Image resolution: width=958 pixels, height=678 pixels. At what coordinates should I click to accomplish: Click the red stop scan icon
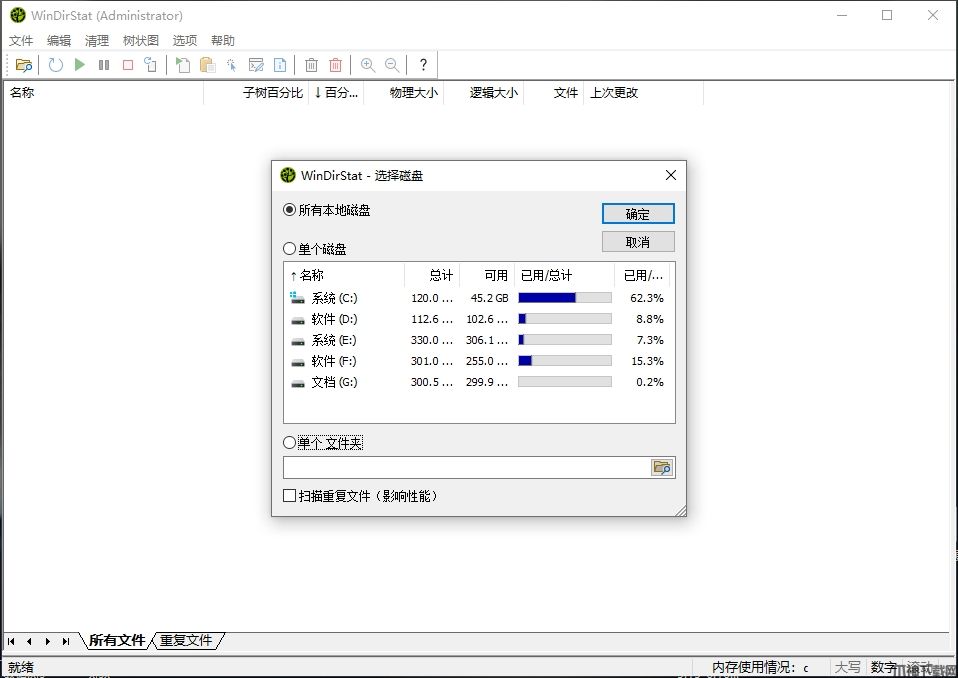128,65
